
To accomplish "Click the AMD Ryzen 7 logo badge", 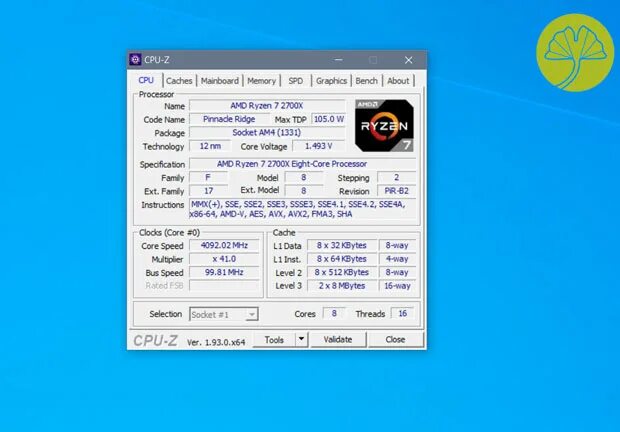I will click(x=384, y=126).
